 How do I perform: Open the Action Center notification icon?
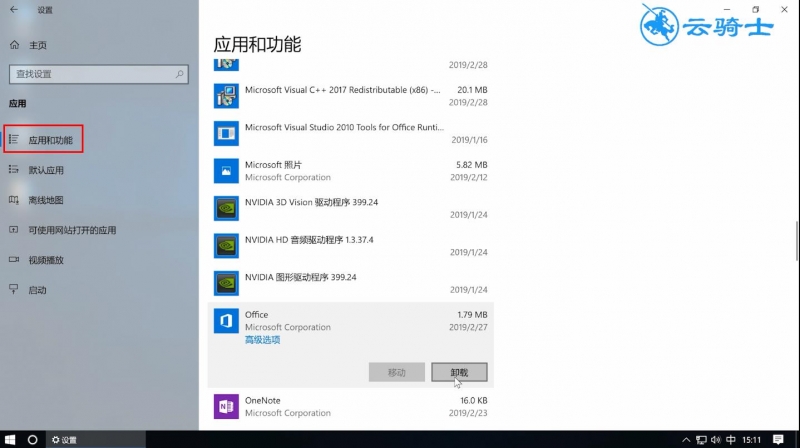click(778, 439)
